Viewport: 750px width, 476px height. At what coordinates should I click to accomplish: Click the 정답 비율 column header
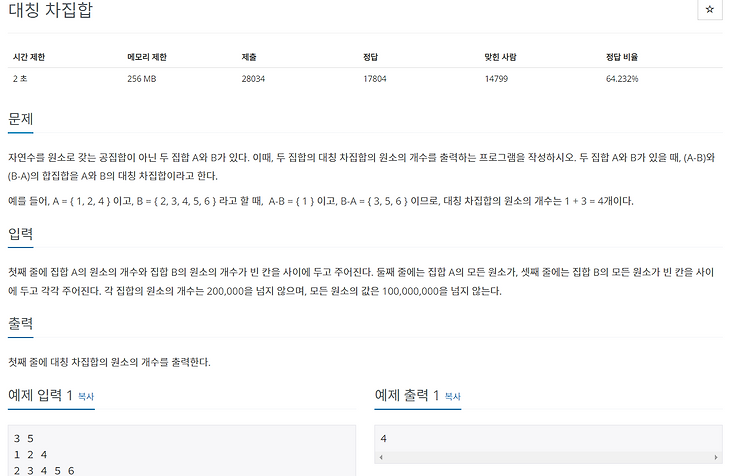[622, 57]
